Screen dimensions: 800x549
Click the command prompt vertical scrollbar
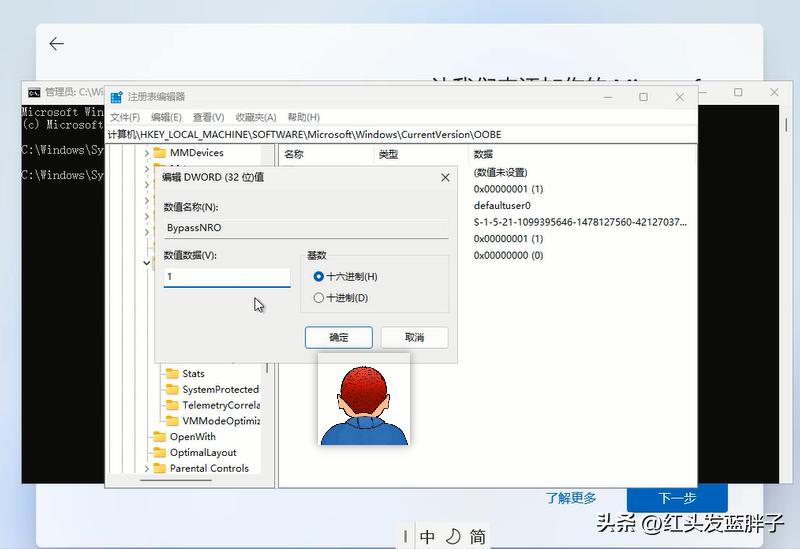[x=786, y=125]
